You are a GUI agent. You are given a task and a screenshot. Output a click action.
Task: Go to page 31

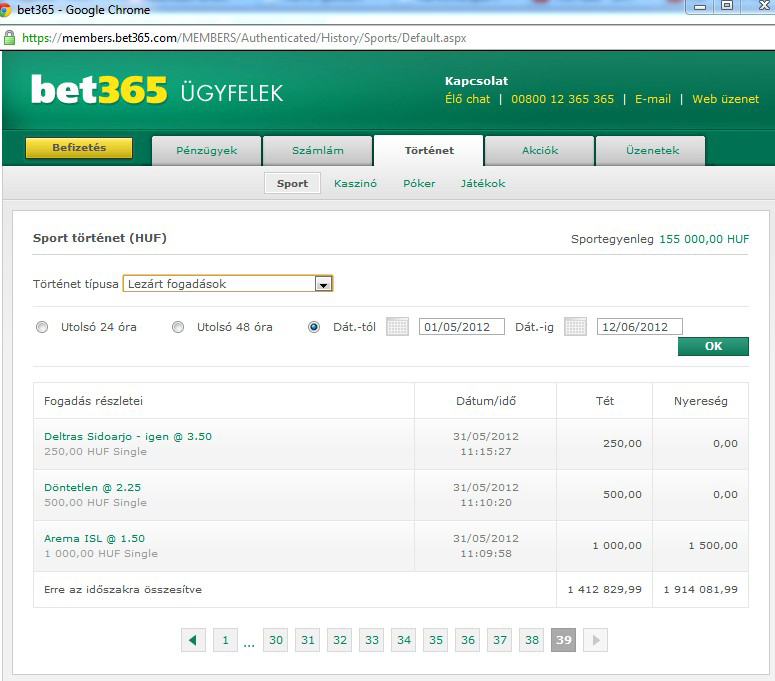click(308, 640)
